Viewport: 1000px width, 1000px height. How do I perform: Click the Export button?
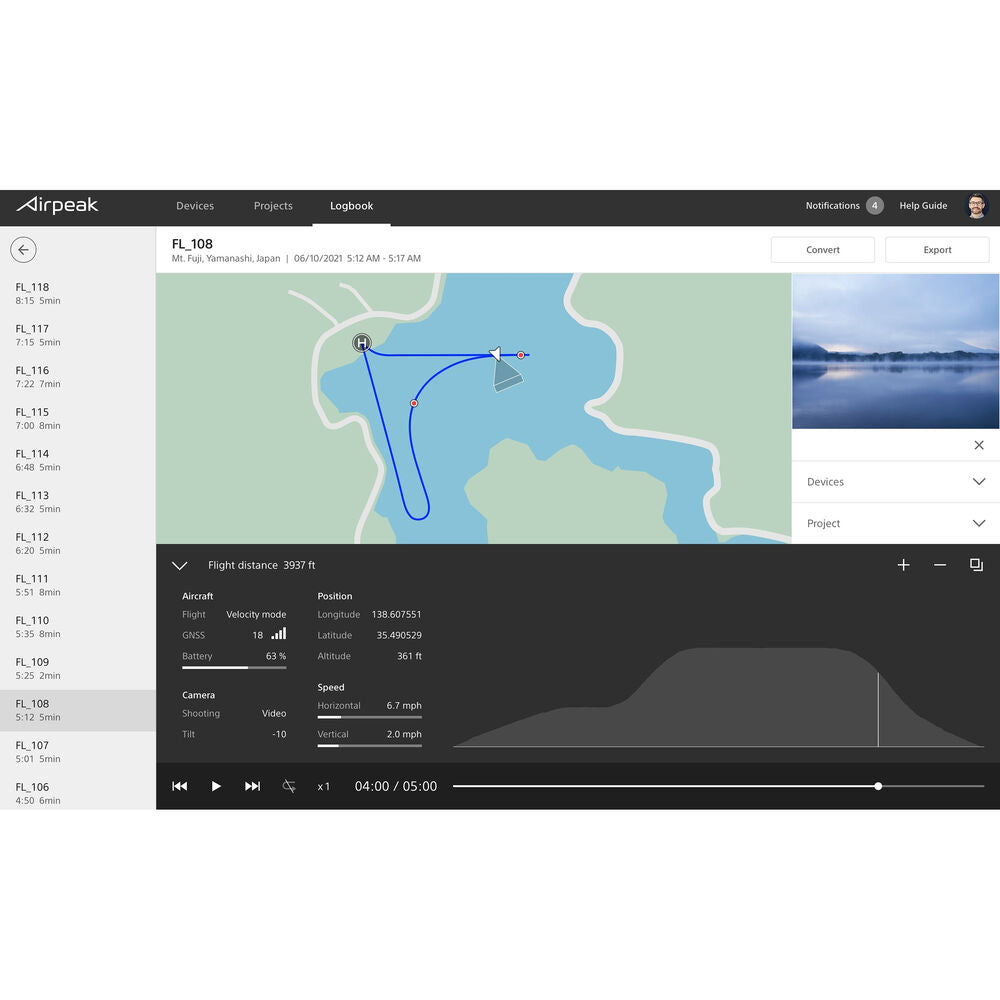tap(937, 250)
